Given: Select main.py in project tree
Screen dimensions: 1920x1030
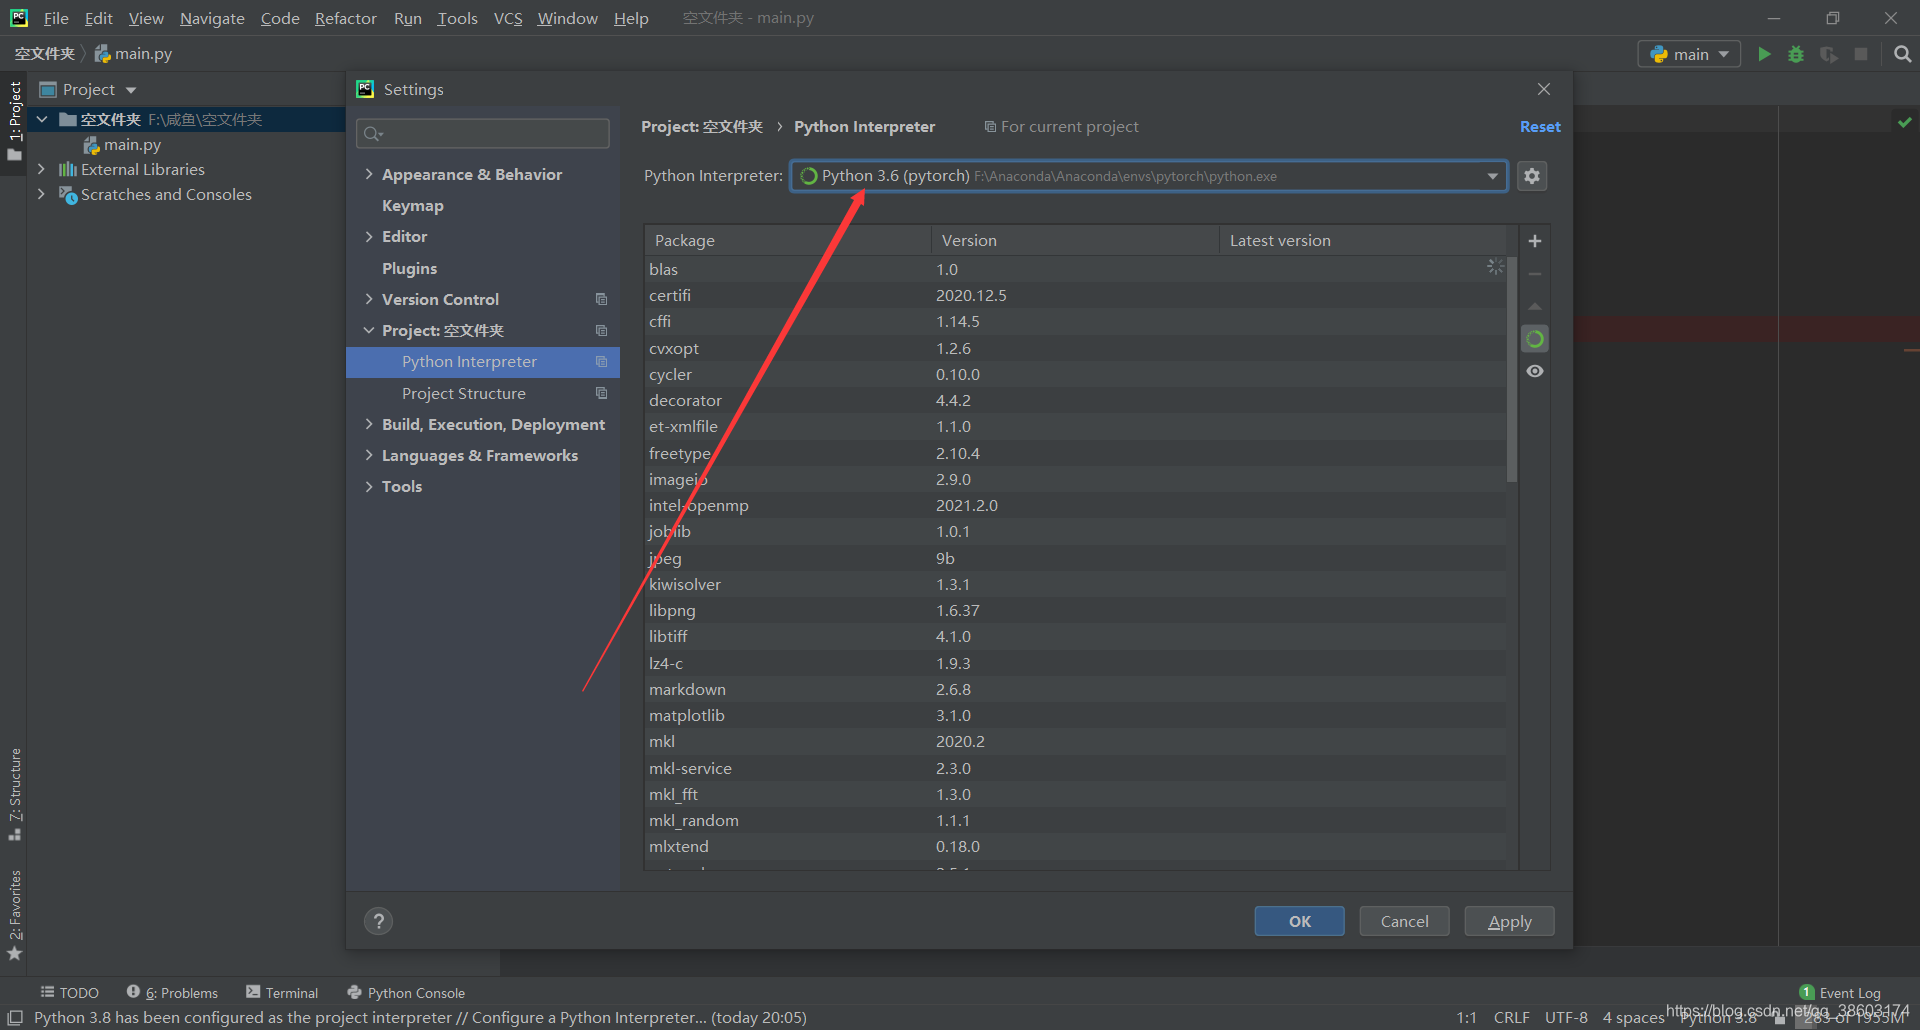Looking at the screenshot, I should 132,144.
